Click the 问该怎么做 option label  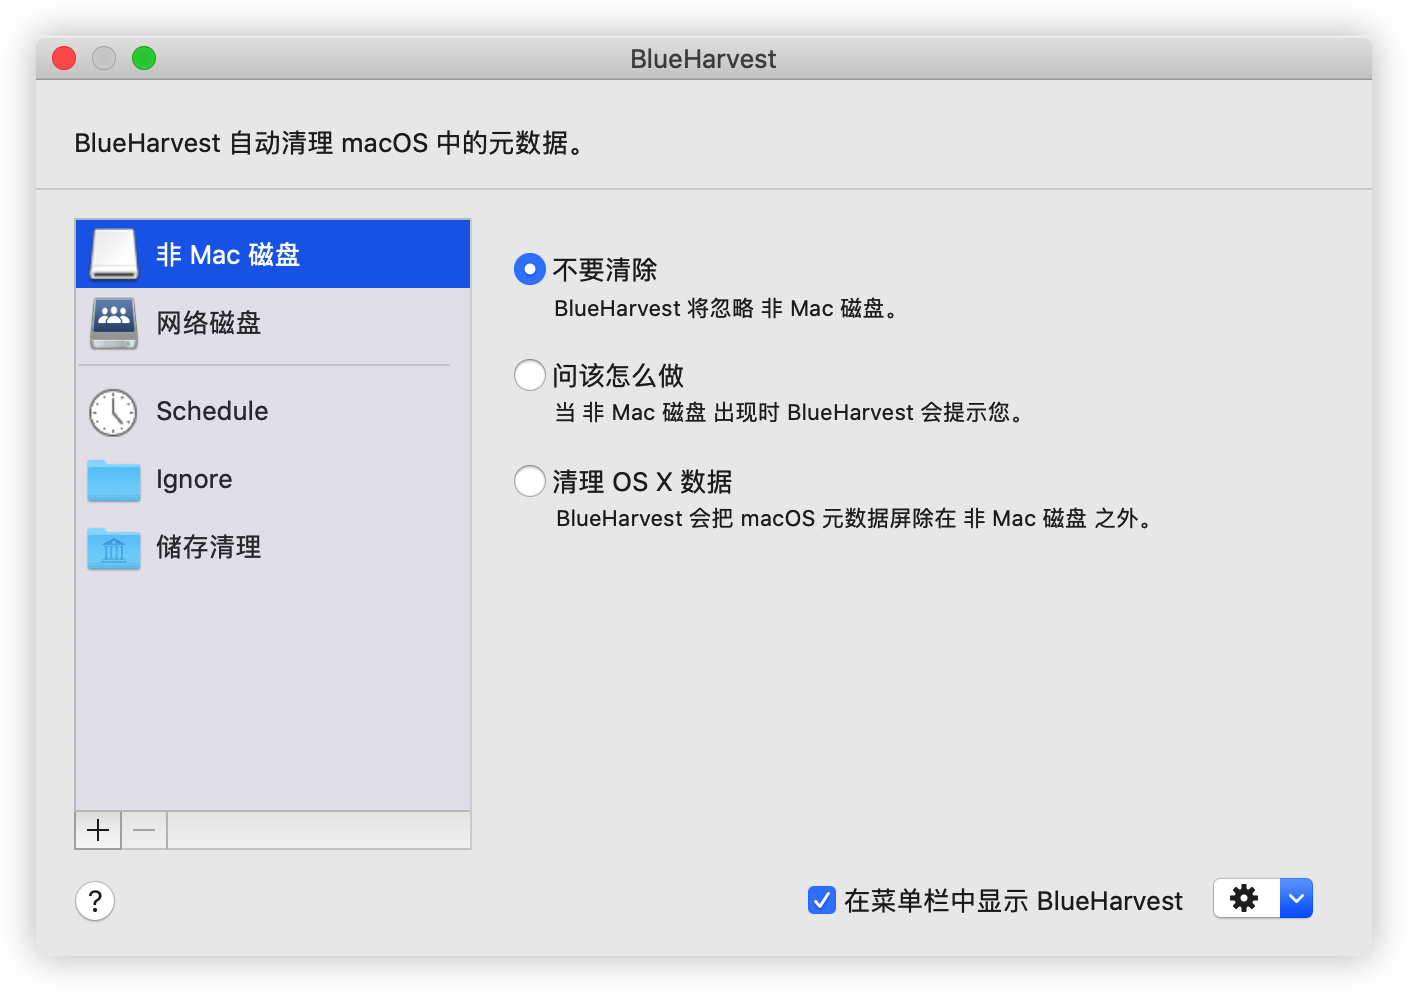tap(618, 376)
